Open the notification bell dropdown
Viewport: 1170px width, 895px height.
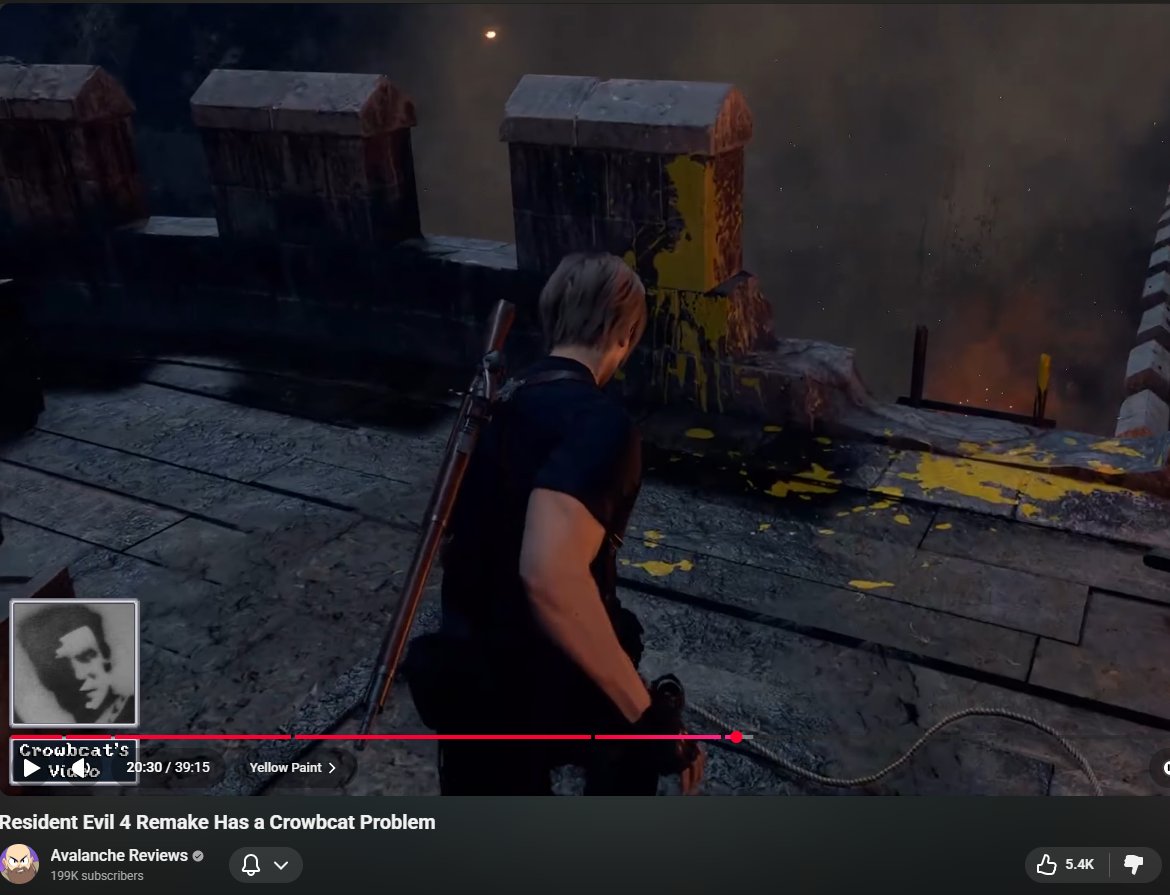(266, 865)
